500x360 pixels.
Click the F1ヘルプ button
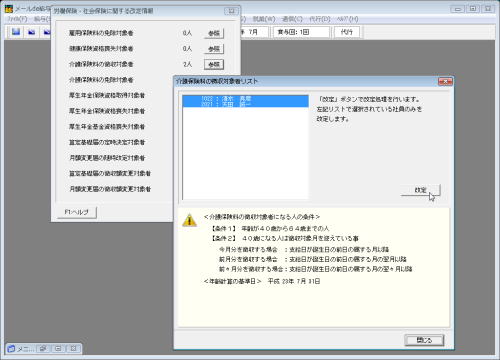(77, 212)
